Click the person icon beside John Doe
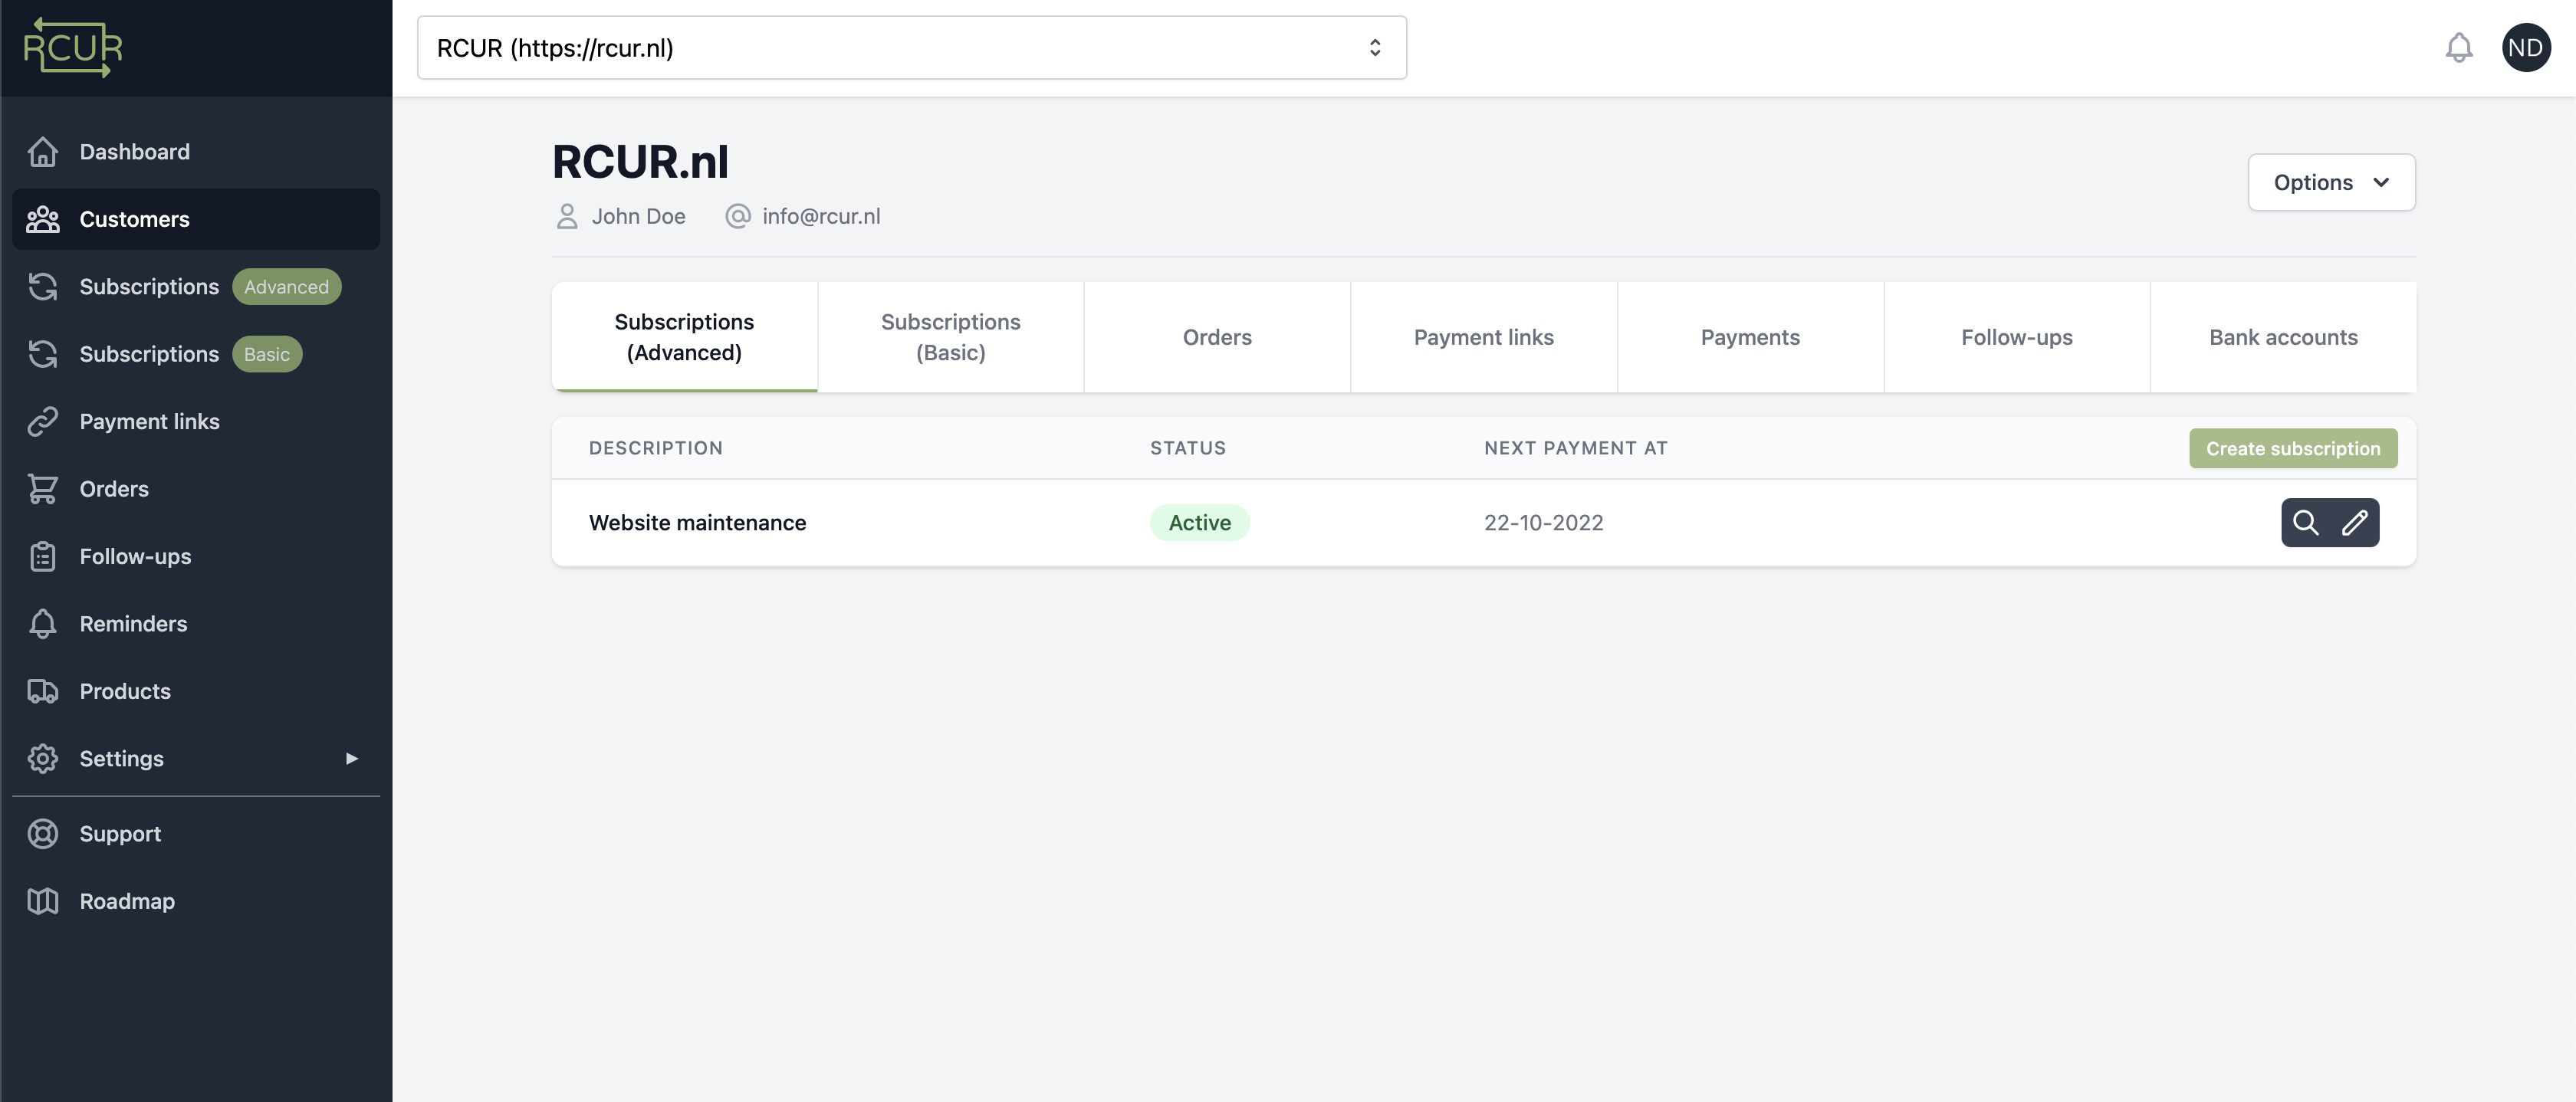2576x1102 pixels. [x=567, y=216]
